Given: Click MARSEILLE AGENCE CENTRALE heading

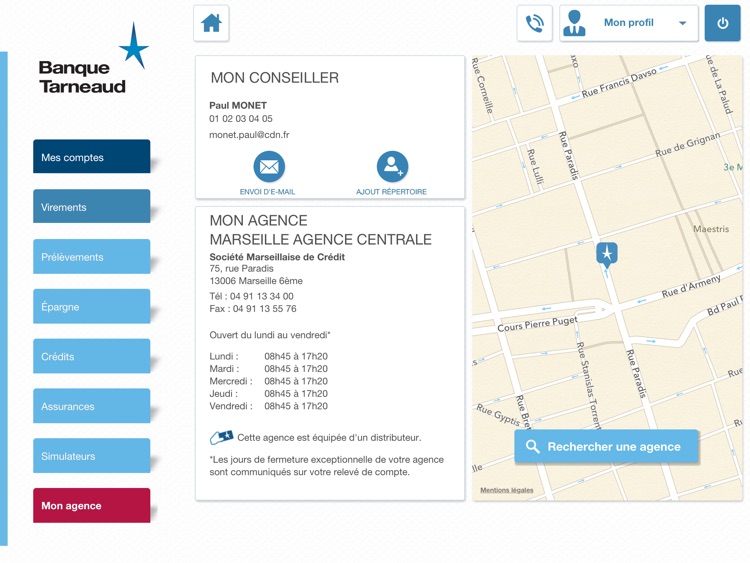Looking at the screenshot, I should (x=320, y=239).
